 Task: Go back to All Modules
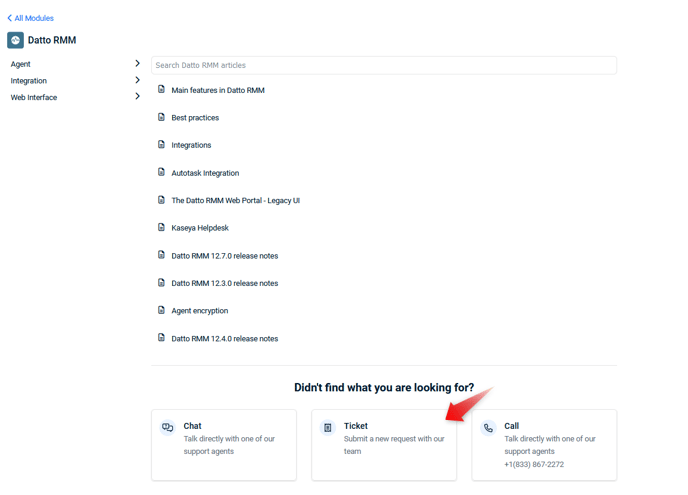pyautogui.click(x=30, y=18)
